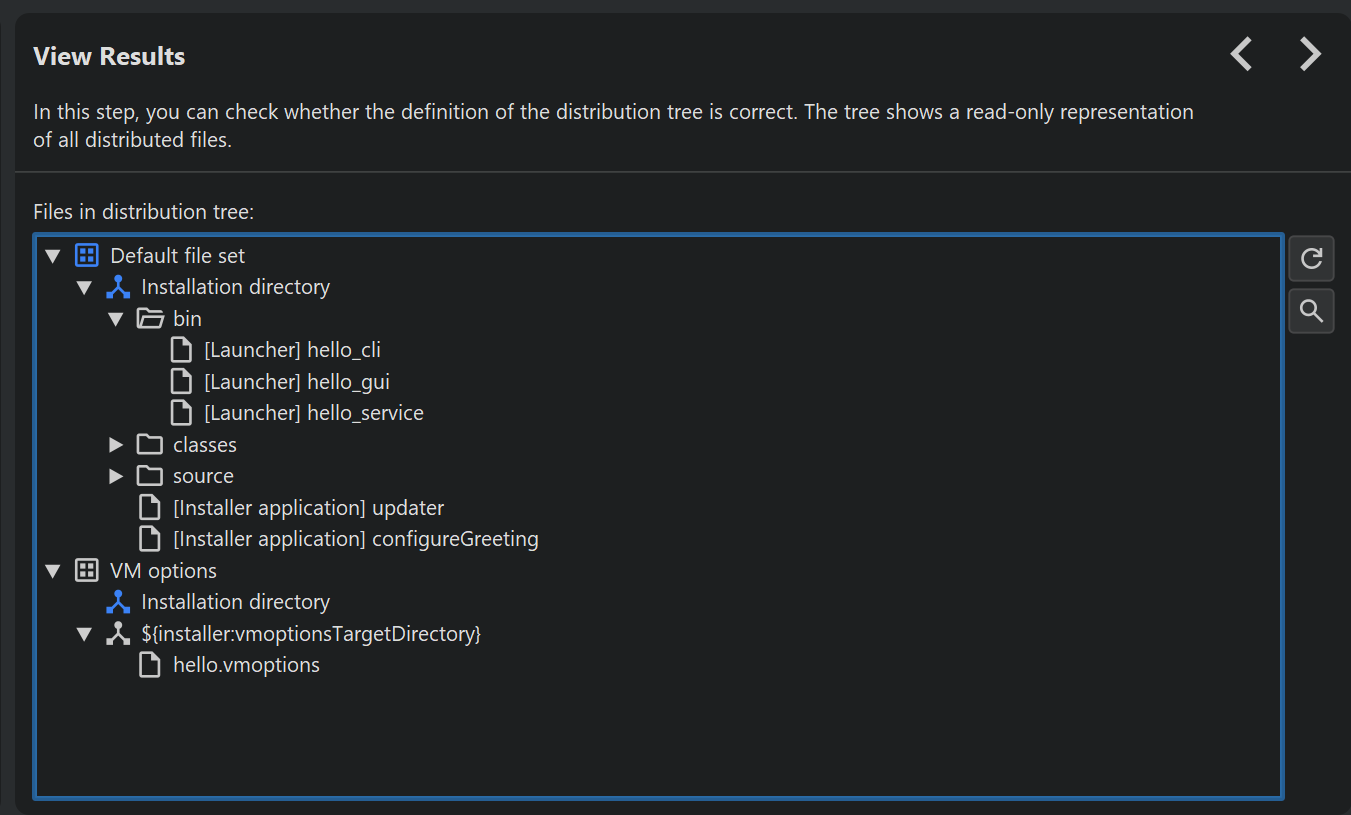Image resolution: width=1351 pixels, height=815 pixels.
Task: Select the configureGreeting installer application
Action: (355, 539)
